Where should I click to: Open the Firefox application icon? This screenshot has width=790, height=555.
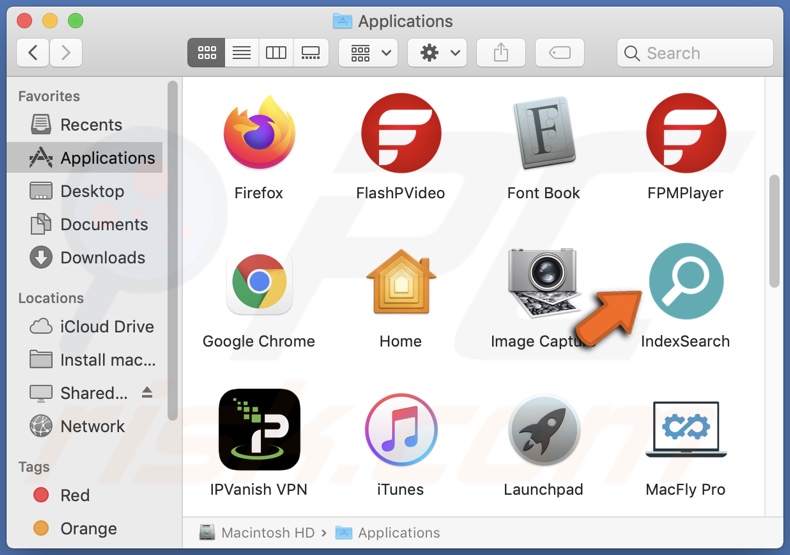pos(259,135)
